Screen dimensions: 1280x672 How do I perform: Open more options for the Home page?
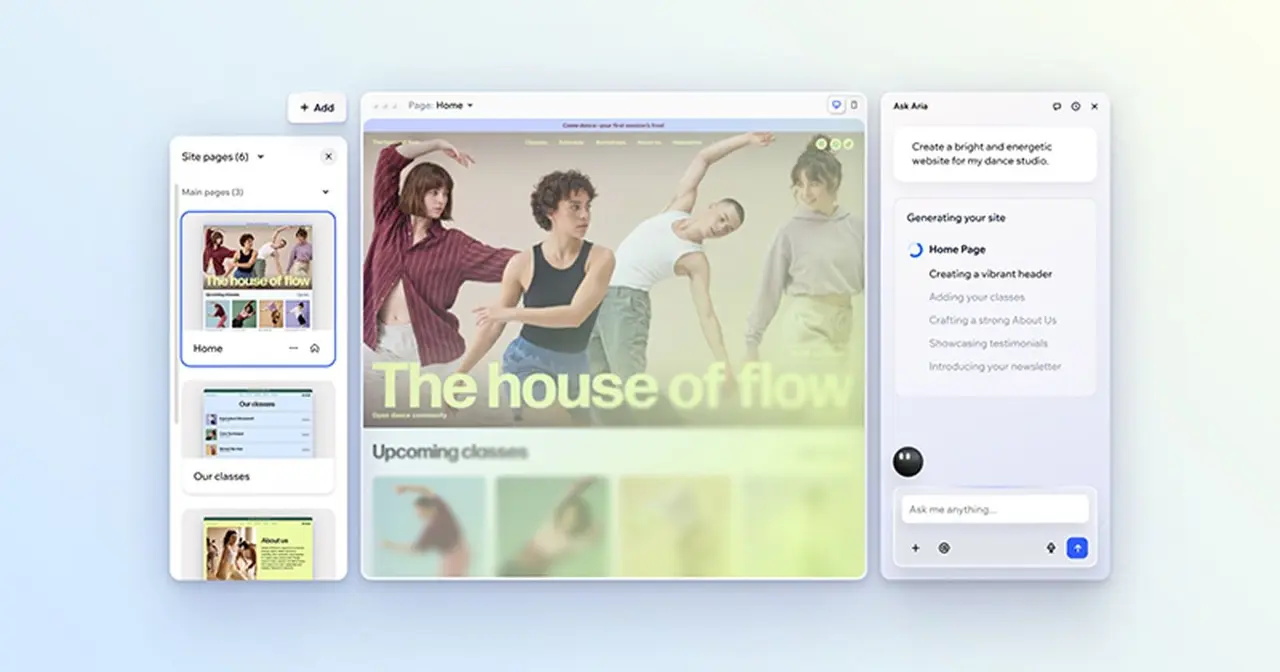(x=293, y=349)
